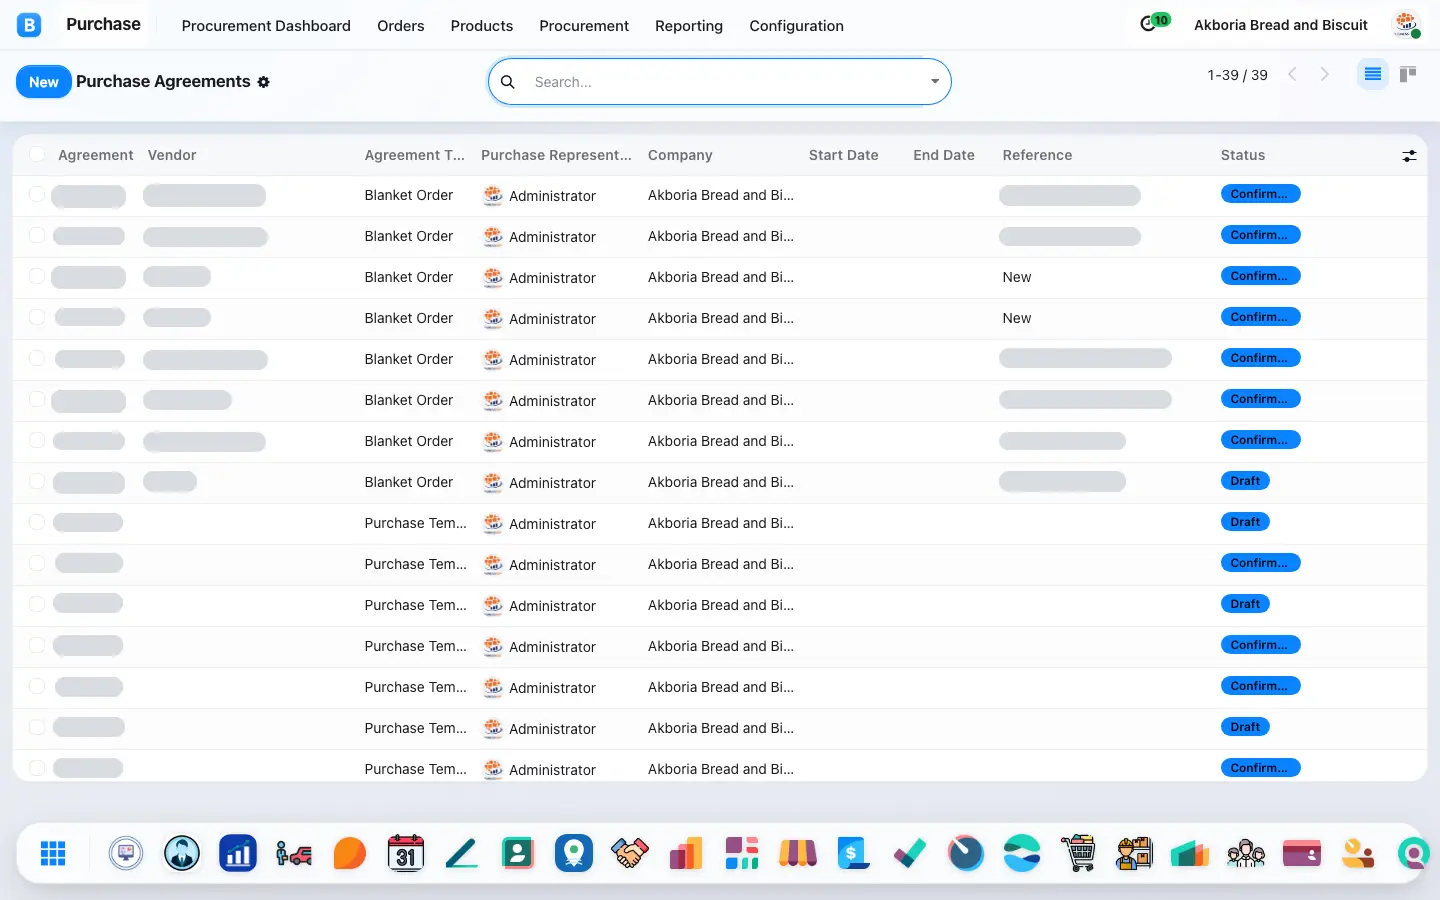Viewport: 1440px width, 900px height.
Task: Click the gear icon beside Purchase Agreements
Action: [264, 82]
